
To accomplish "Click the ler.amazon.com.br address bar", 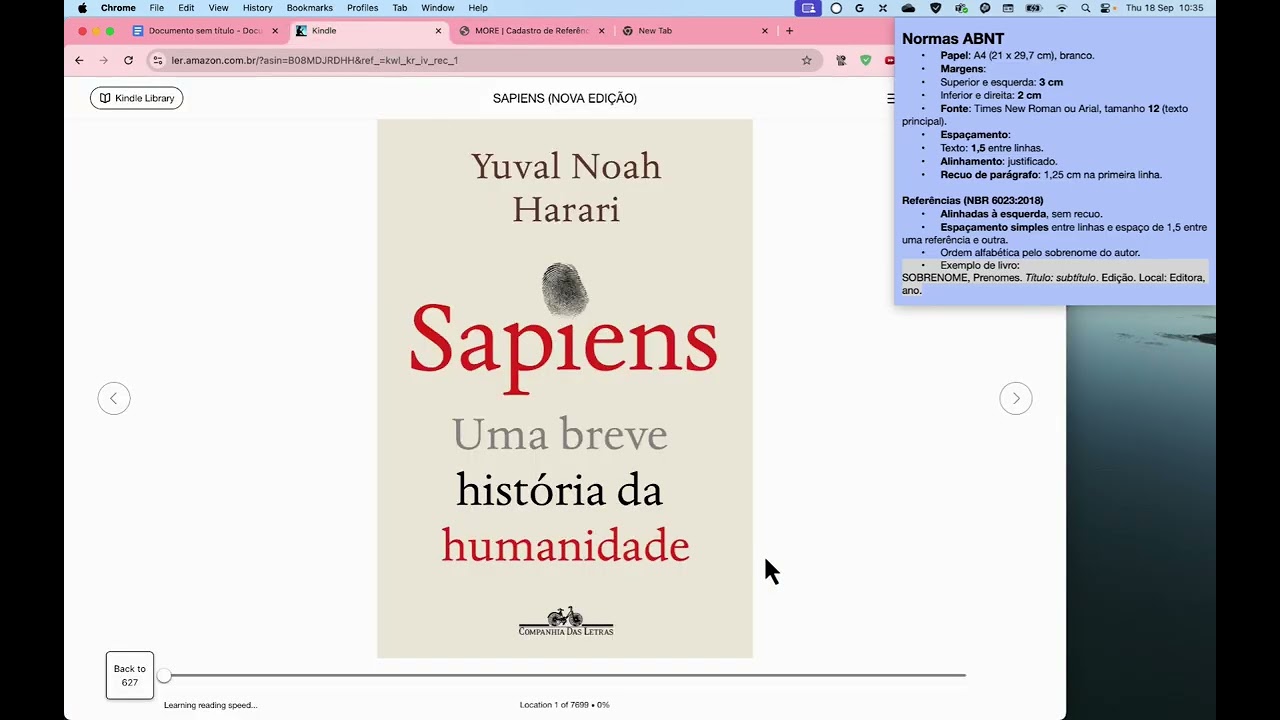I will coord(484,60).
